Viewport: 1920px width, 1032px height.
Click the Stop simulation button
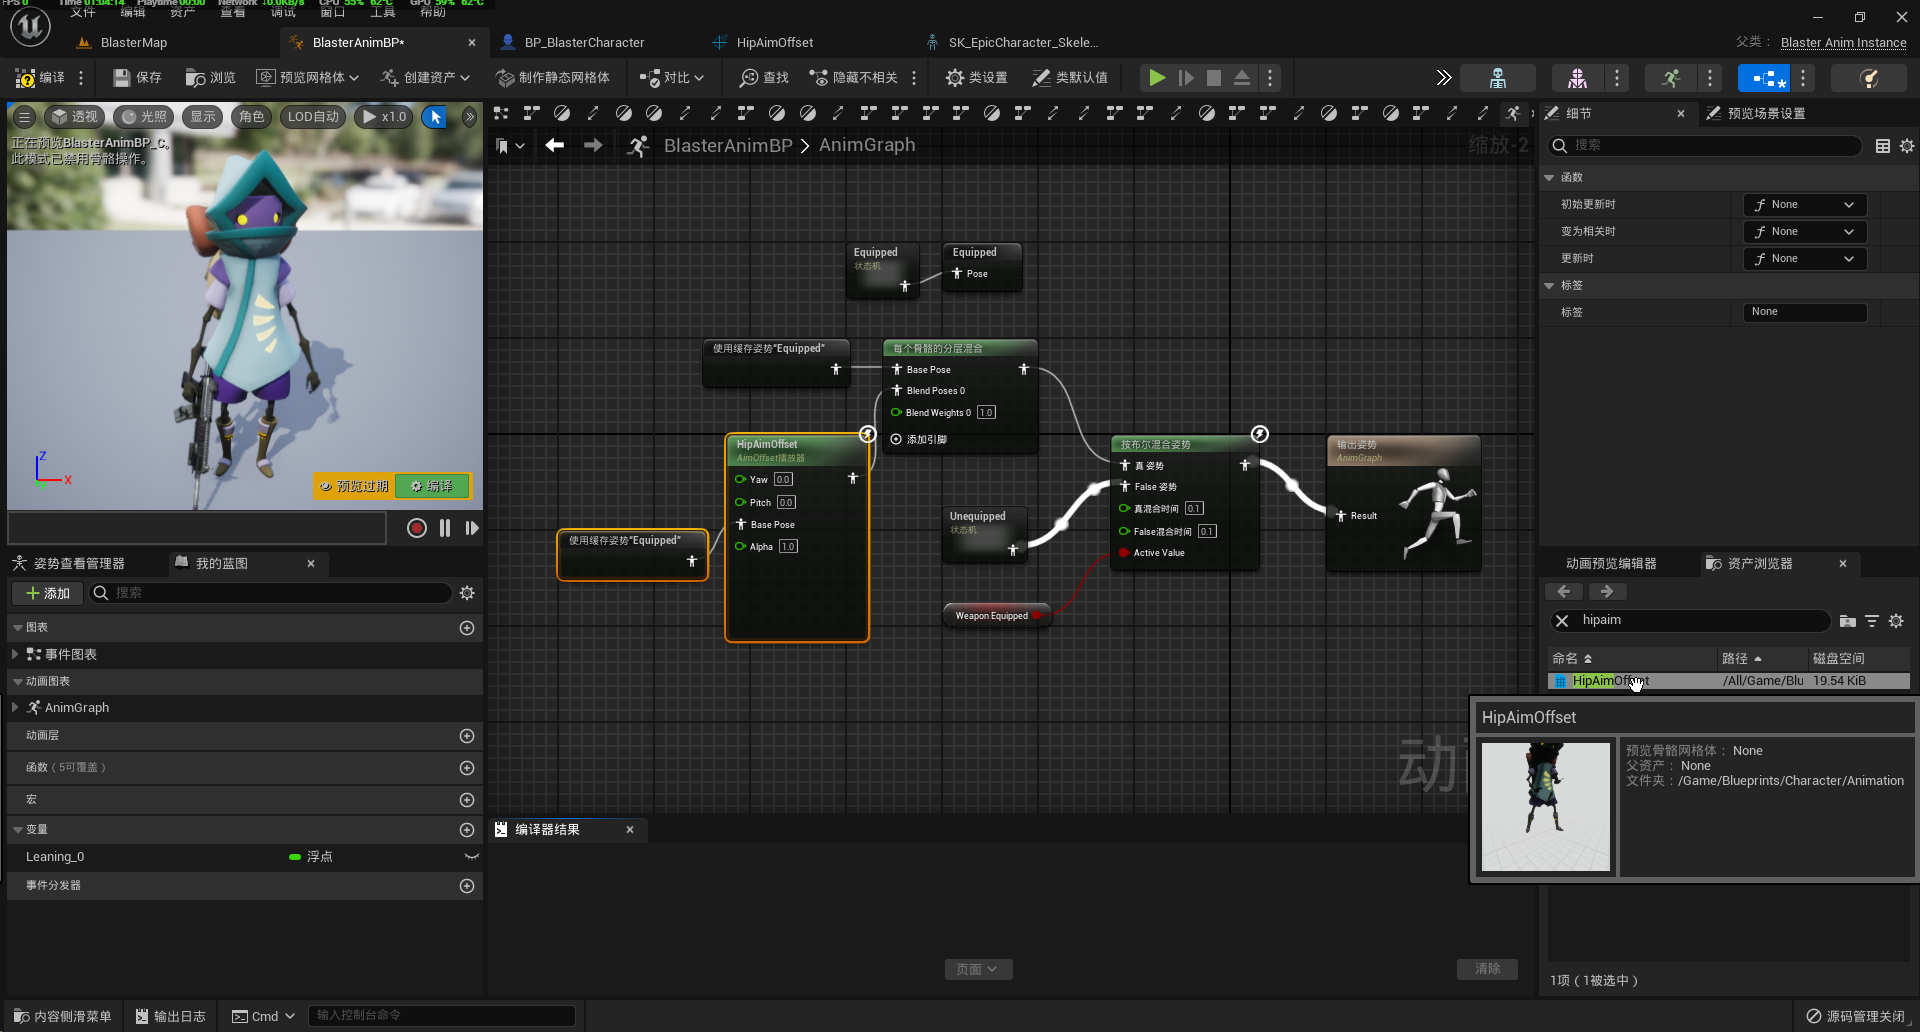[1214, 78]
